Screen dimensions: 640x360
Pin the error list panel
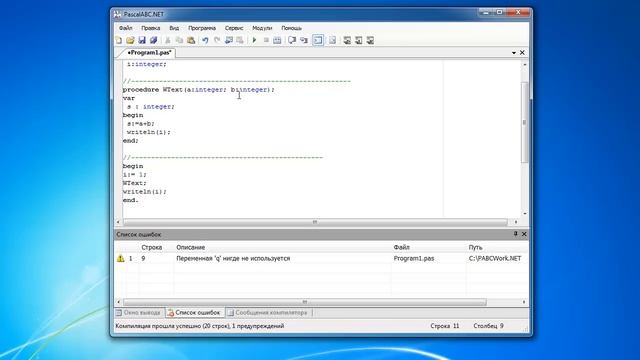515,234
